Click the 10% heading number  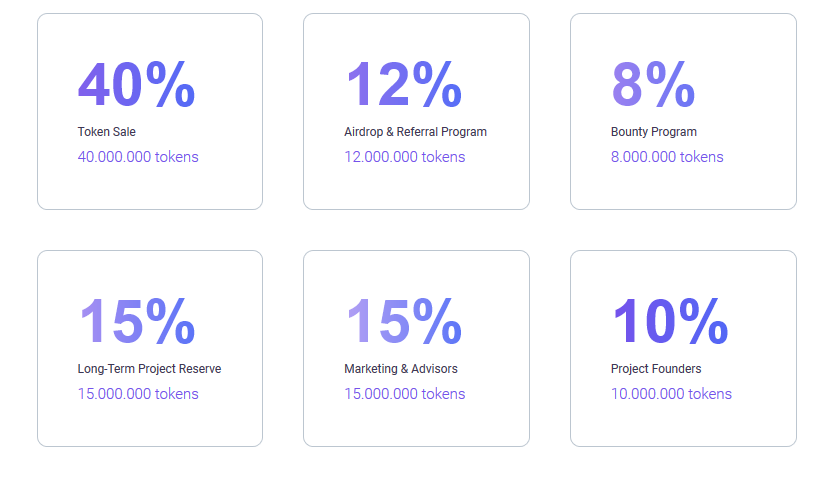coord(670,322)
